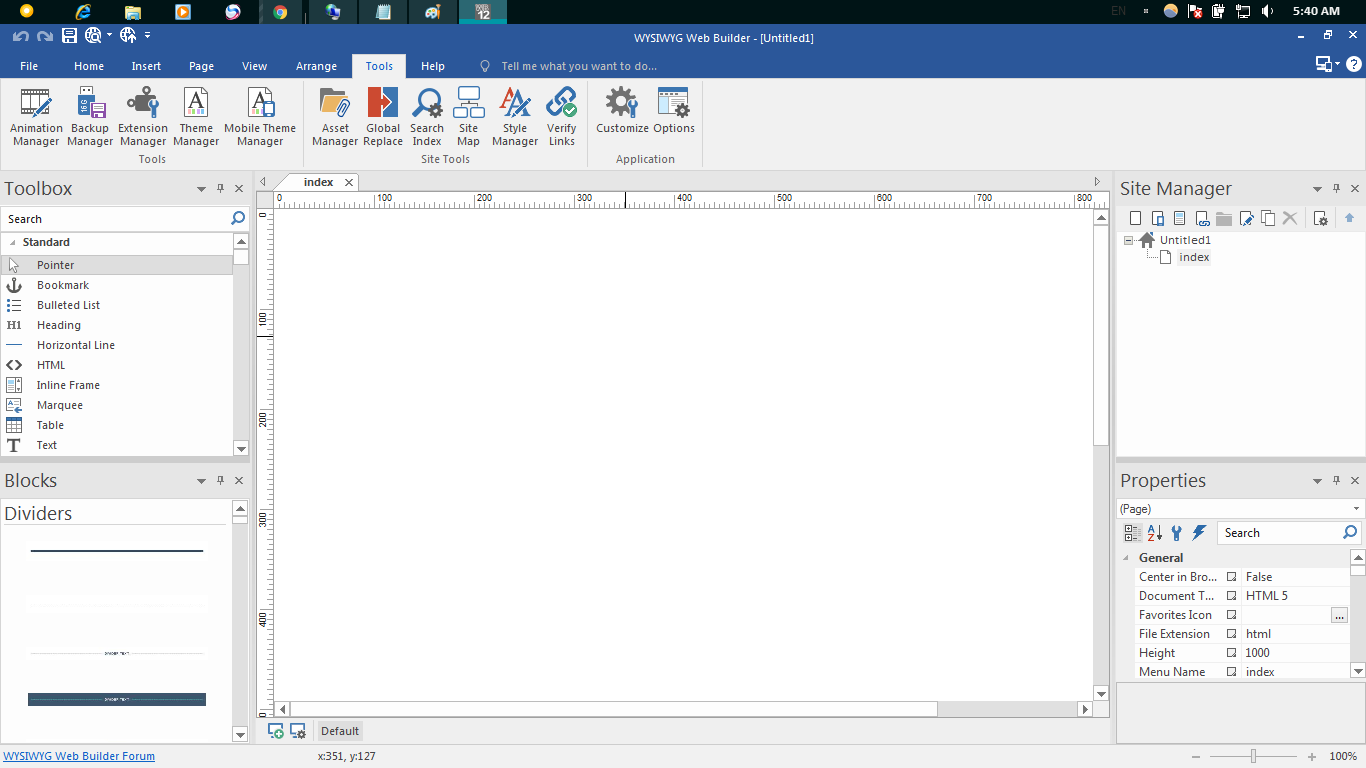Pin the Blocks panel
This screenshot has width=1366, height=768.
[x=220, y=480]
